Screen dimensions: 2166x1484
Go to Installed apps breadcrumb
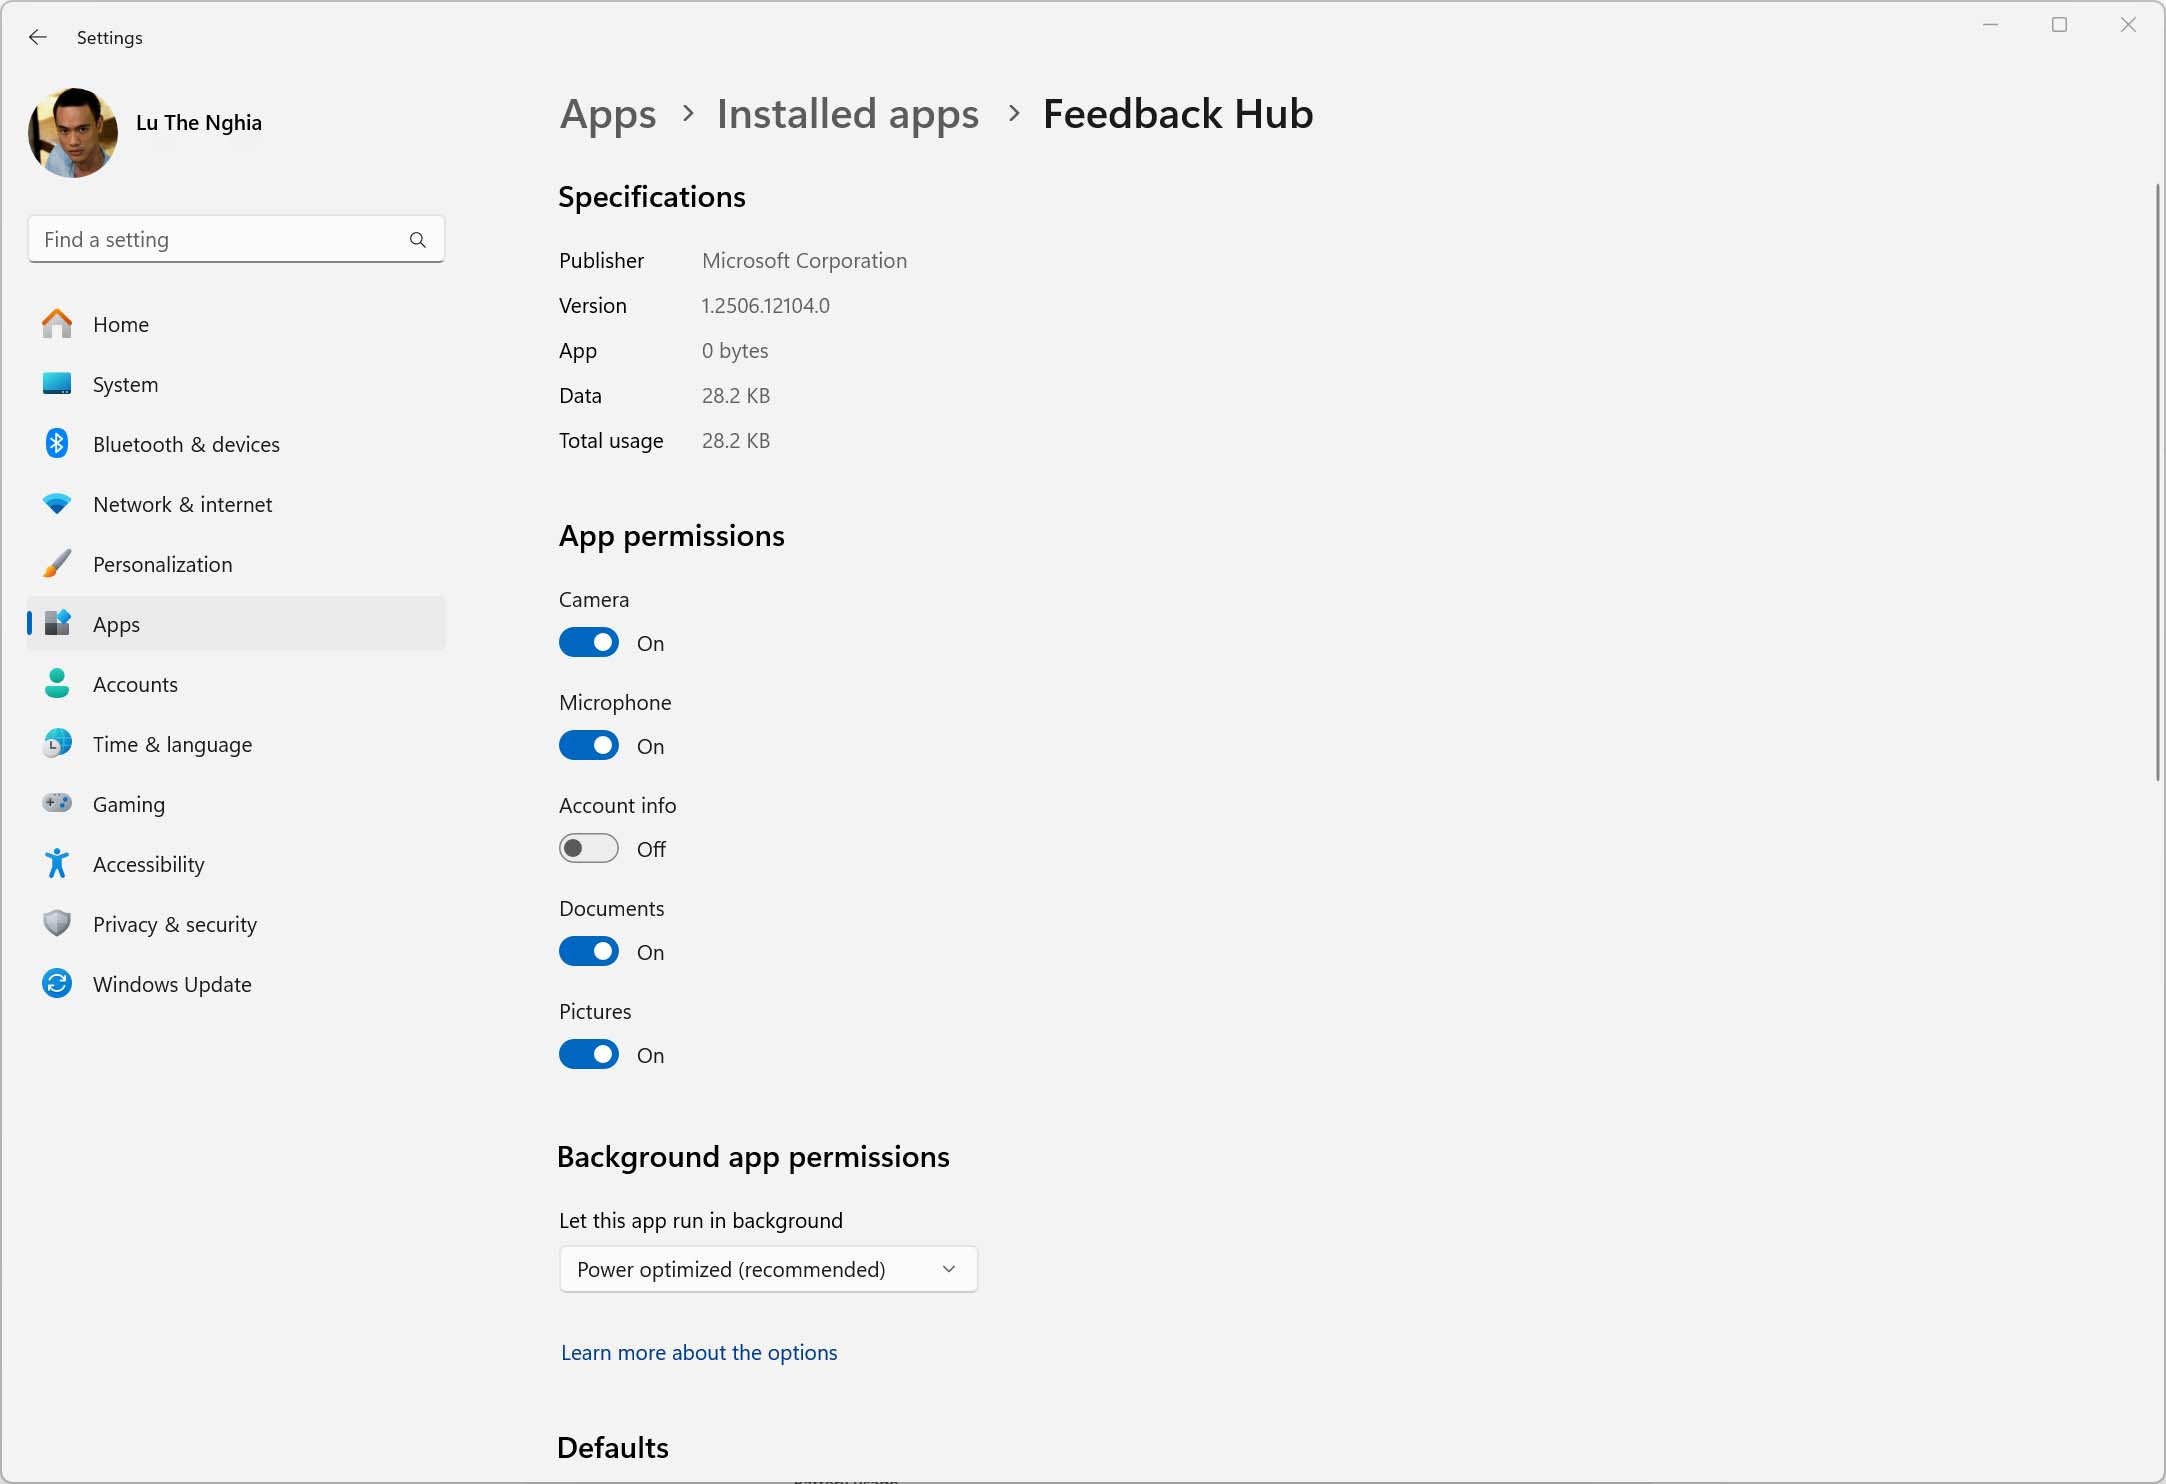(848, 114)
